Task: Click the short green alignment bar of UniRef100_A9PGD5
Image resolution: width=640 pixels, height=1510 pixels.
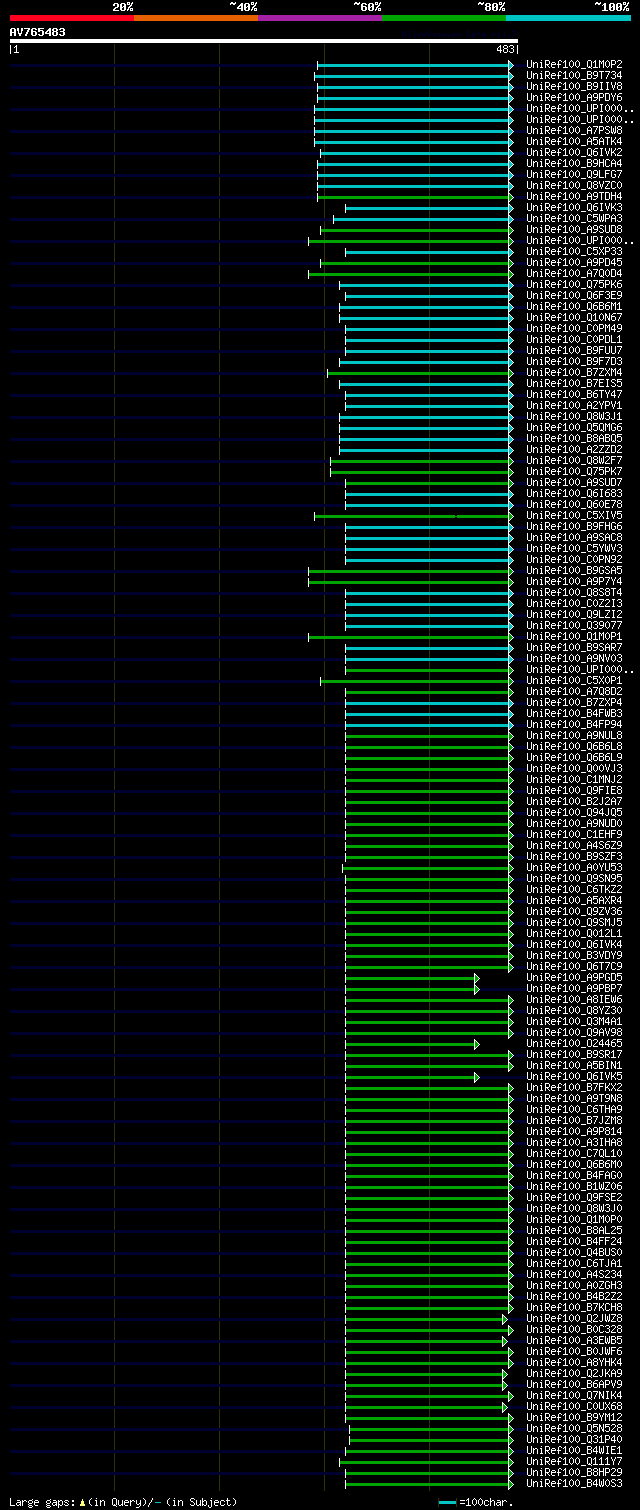Action: (x=412, y=977)
